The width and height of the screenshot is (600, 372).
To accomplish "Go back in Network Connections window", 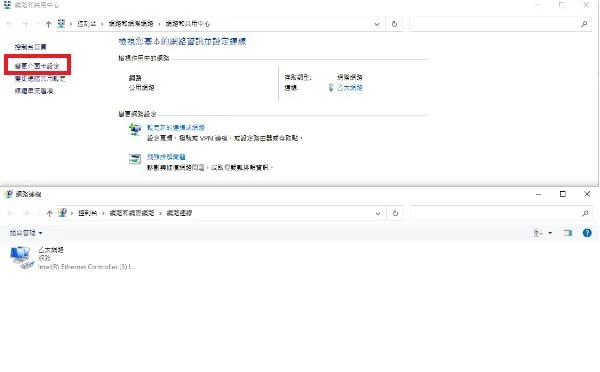I will tap(11, 213).
